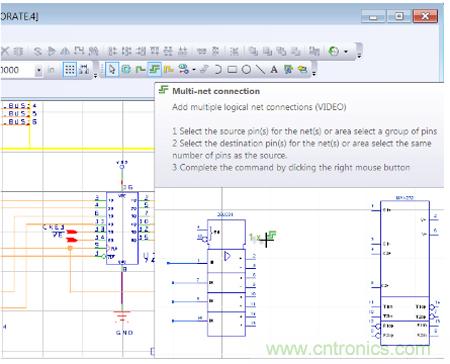Pick the yellow bus drawing tool

click(x=169, y=70)
